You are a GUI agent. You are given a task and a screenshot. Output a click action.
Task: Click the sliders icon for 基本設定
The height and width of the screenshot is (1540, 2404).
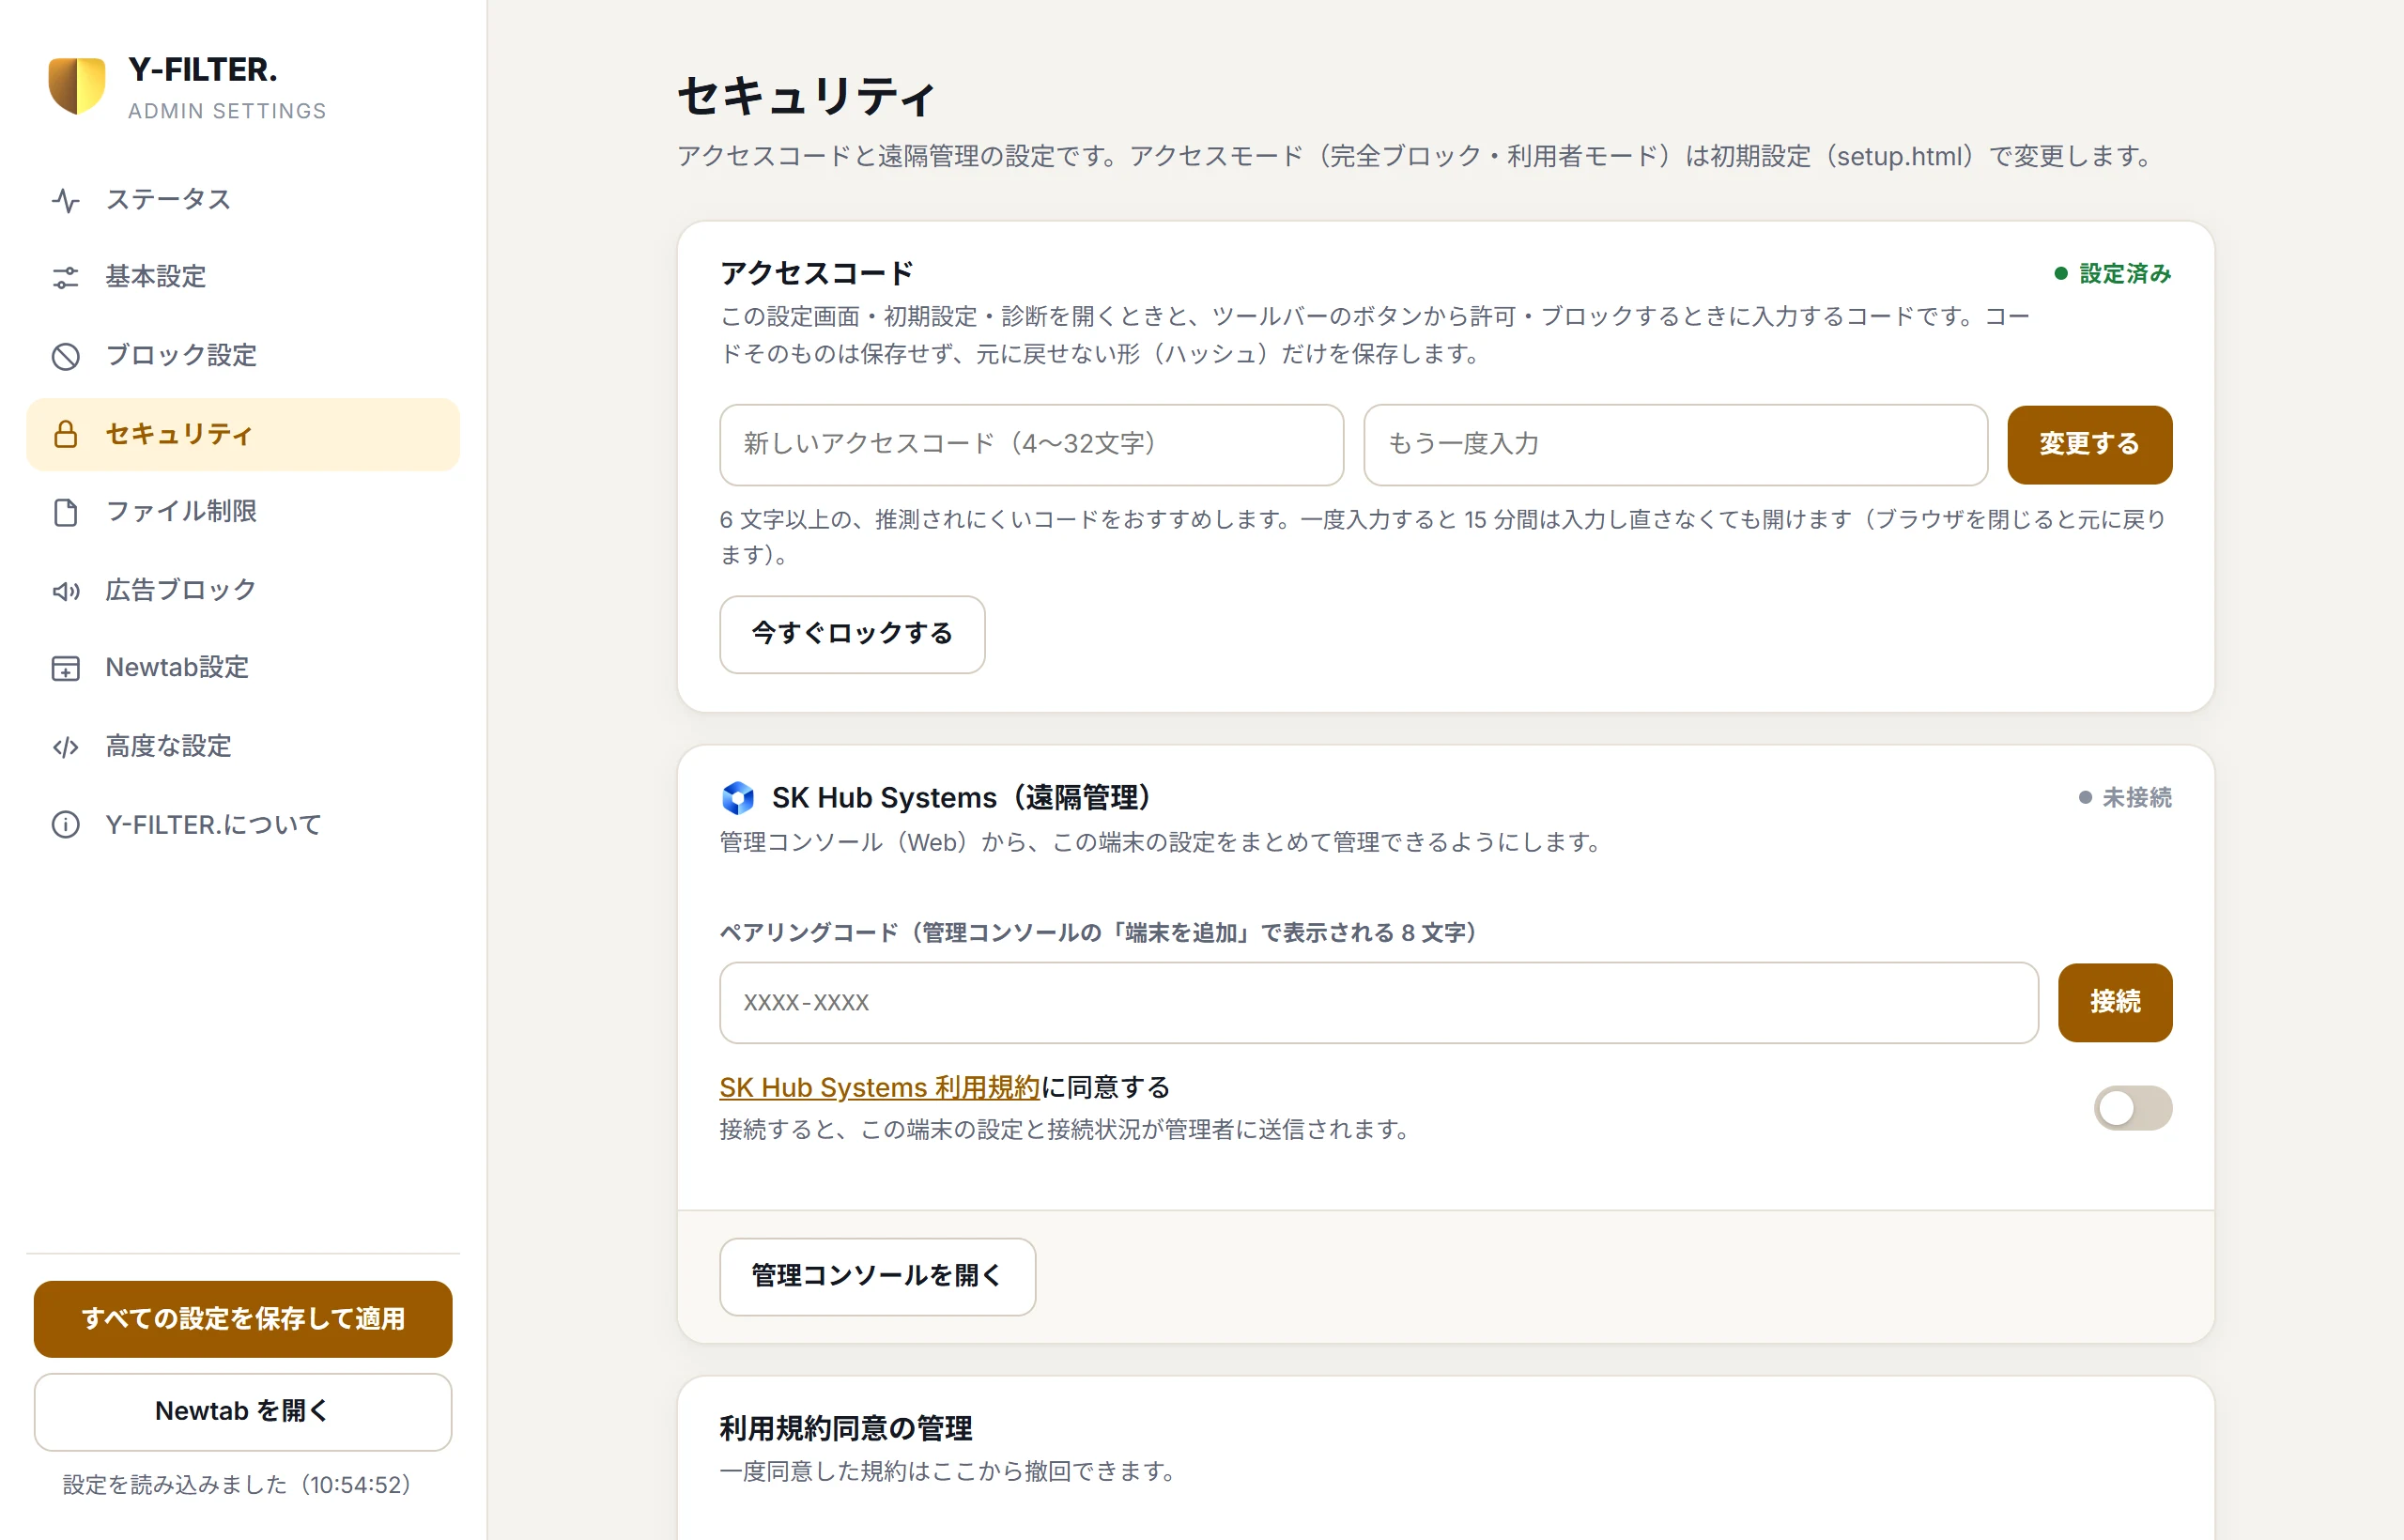pos(66,277)
